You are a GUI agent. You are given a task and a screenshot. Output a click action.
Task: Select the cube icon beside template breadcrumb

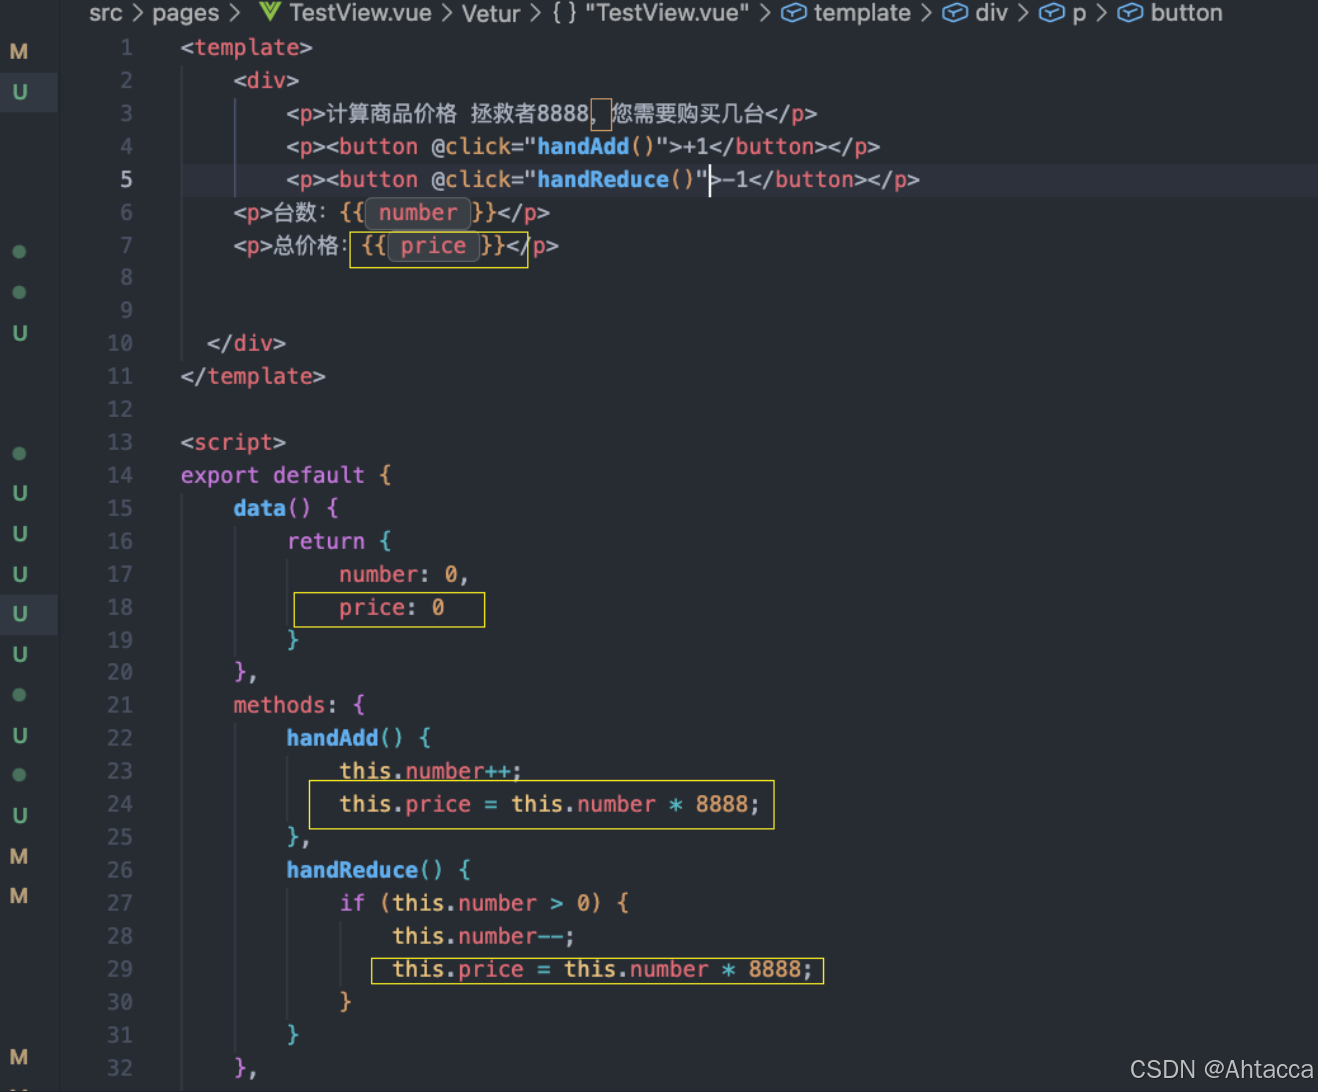coord(793,13)
